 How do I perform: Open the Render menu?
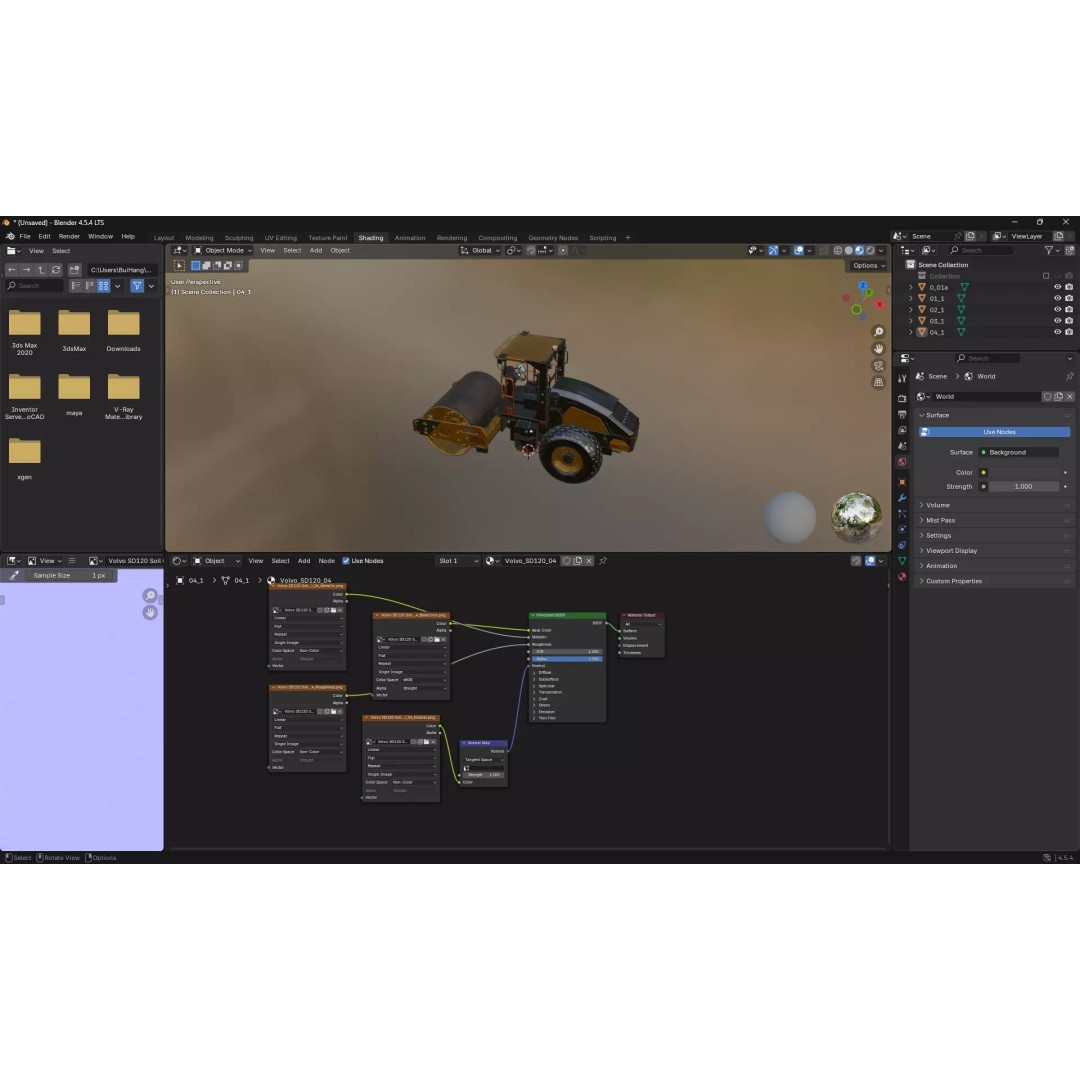pyautogui.click(x=69, y=237)
